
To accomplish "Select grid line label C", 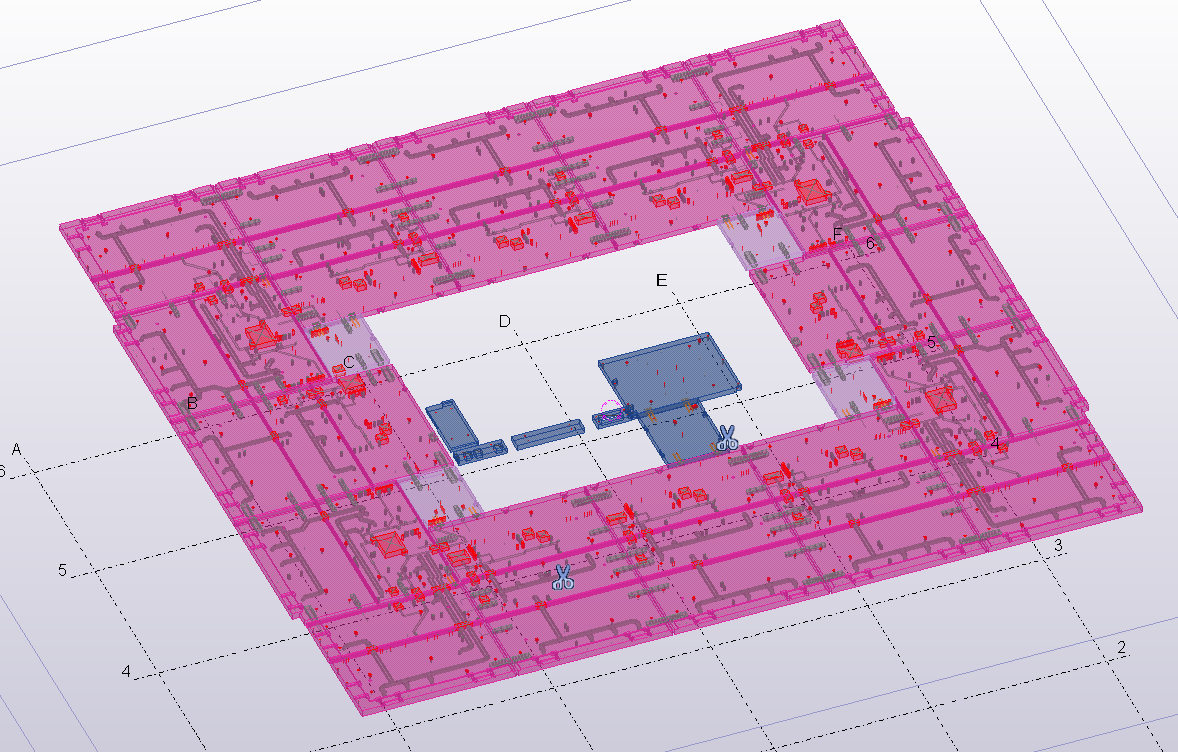I will 347,361.
